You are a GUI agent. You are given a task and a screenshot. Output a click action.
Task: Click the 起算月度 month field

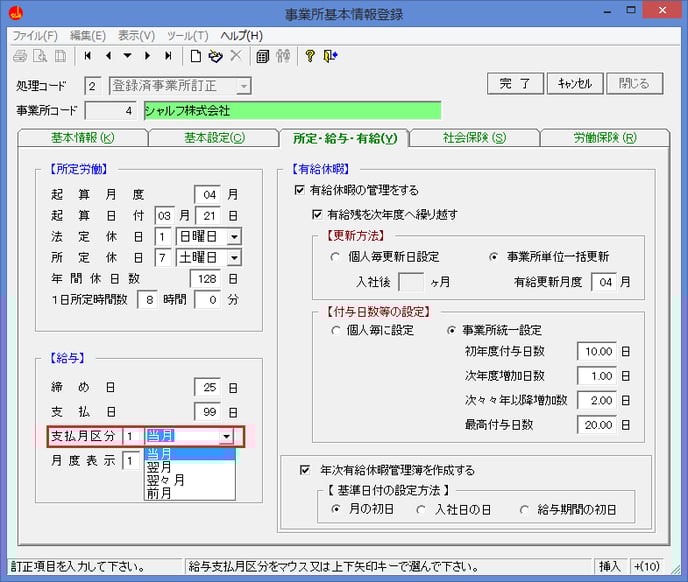(208, 195)
